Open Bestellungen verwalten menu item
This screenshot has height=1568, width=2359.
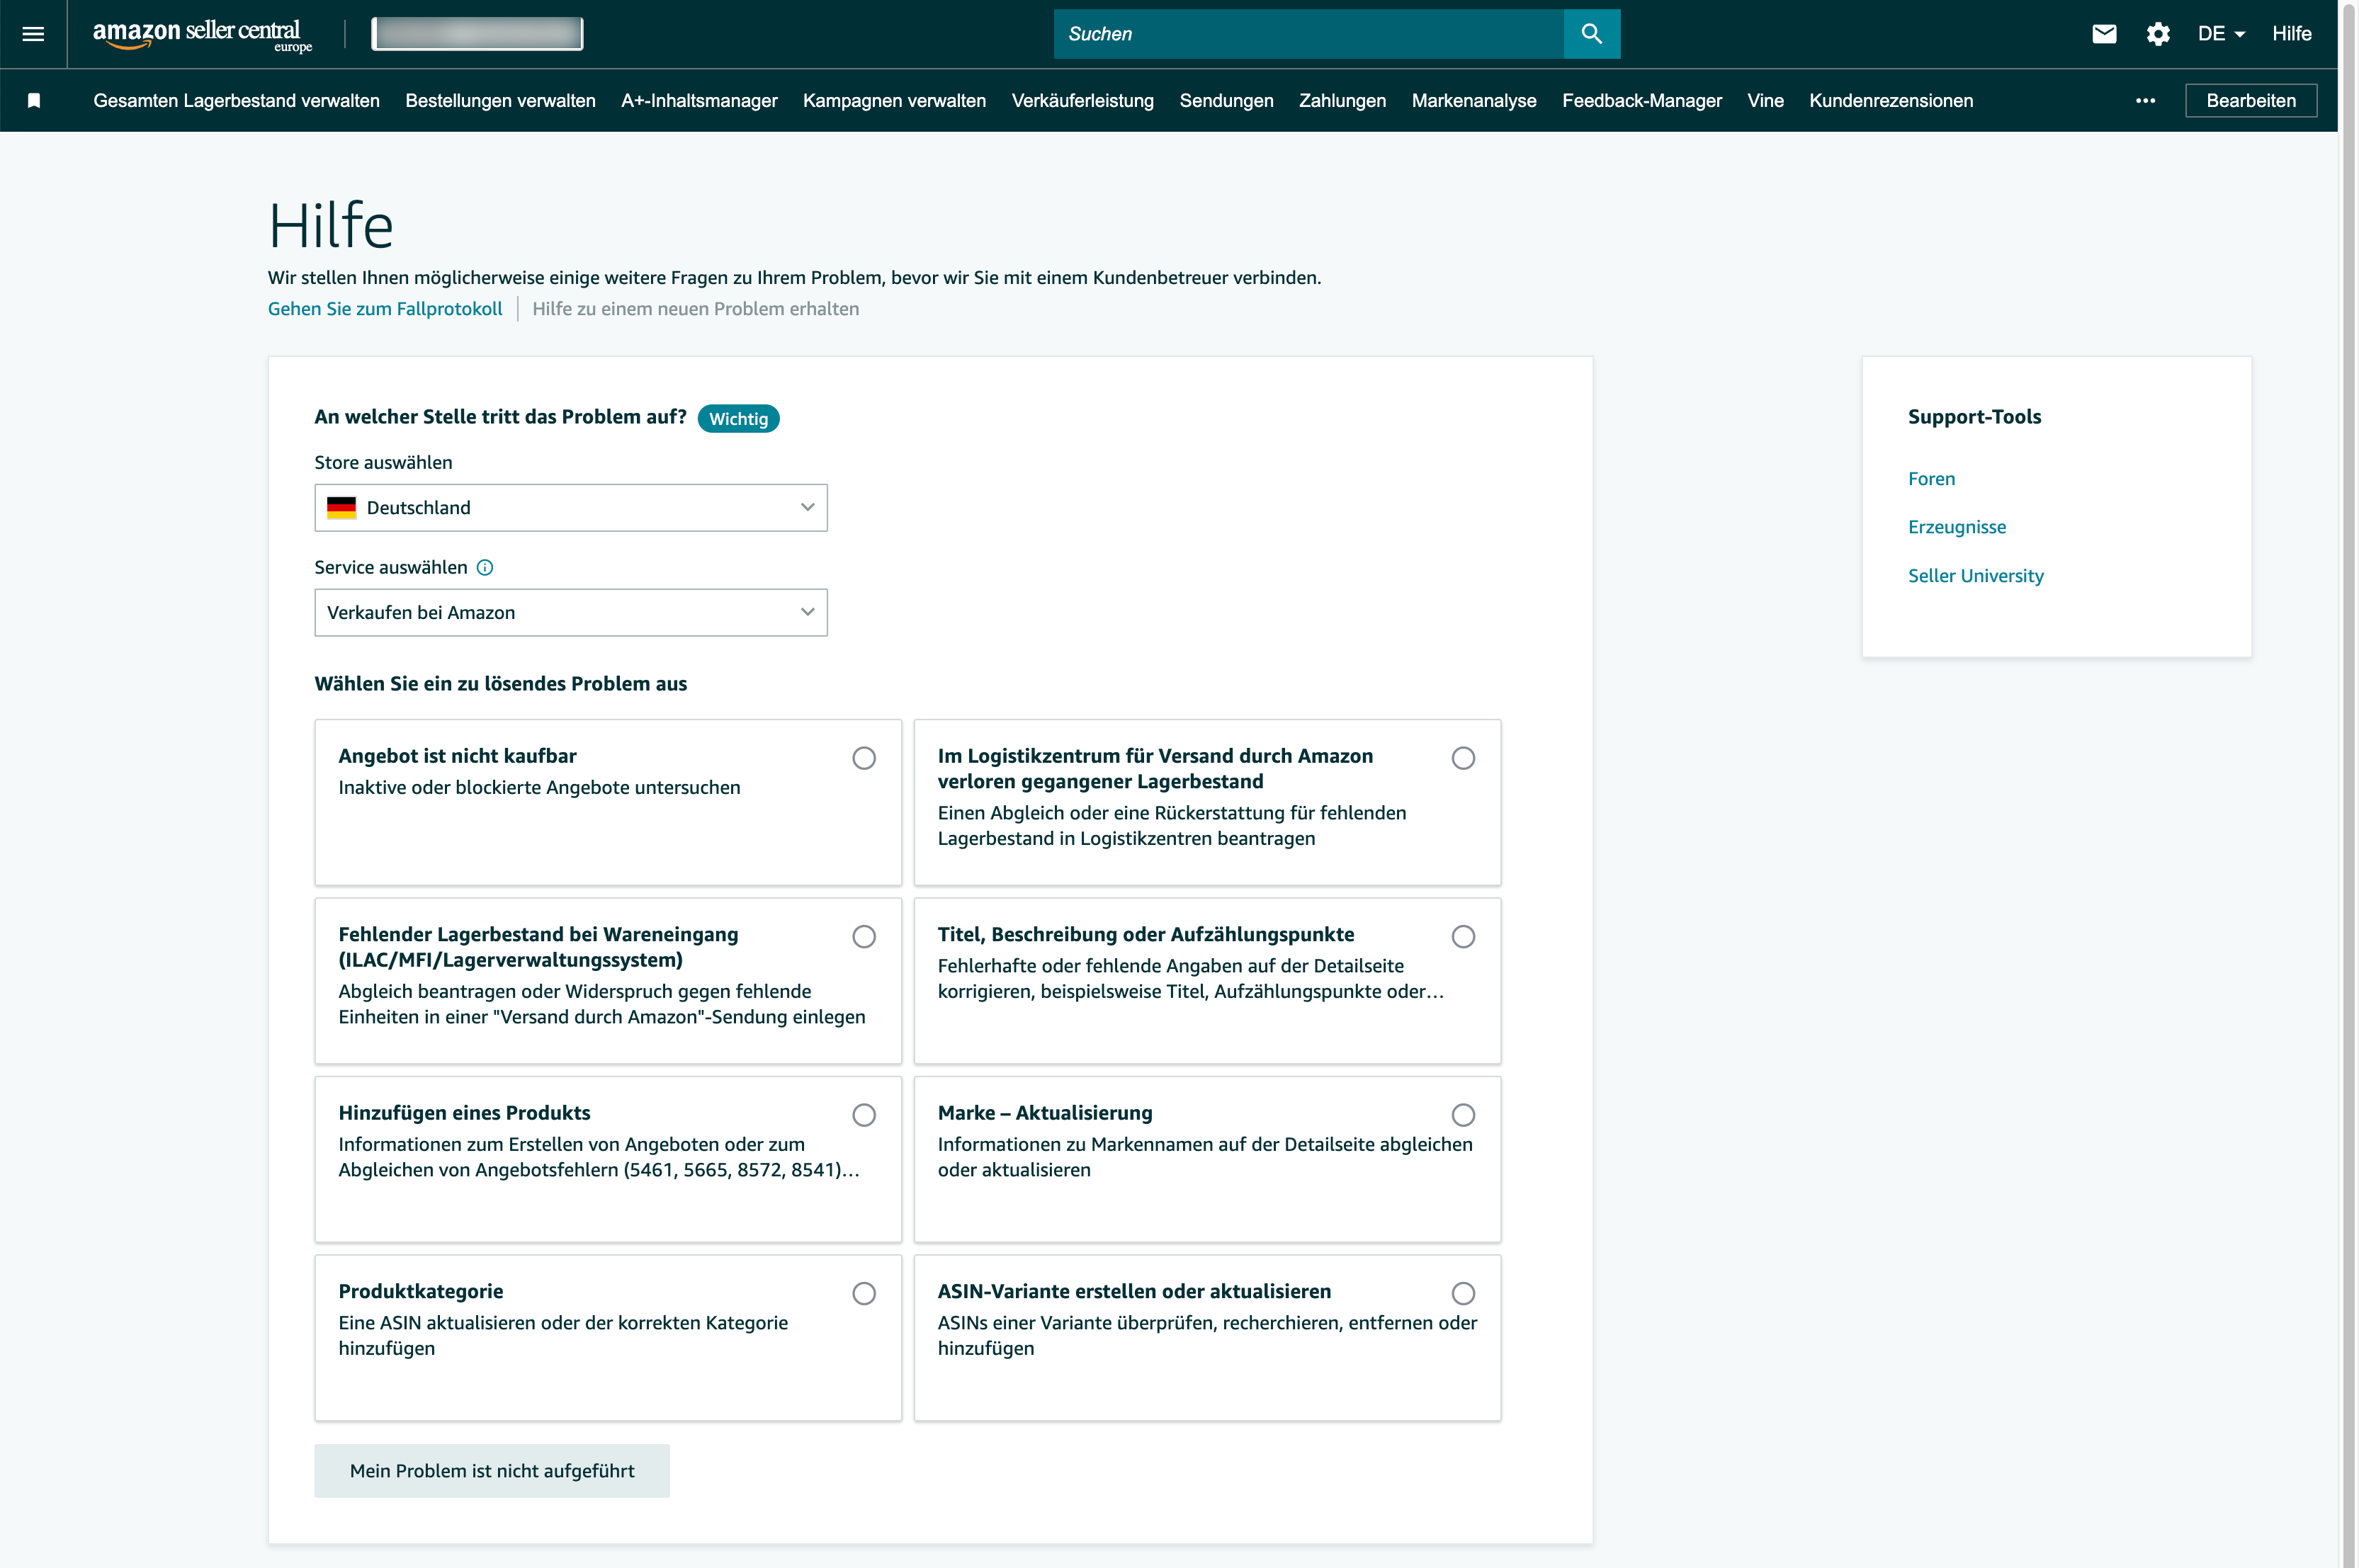[x=500, y=100]
